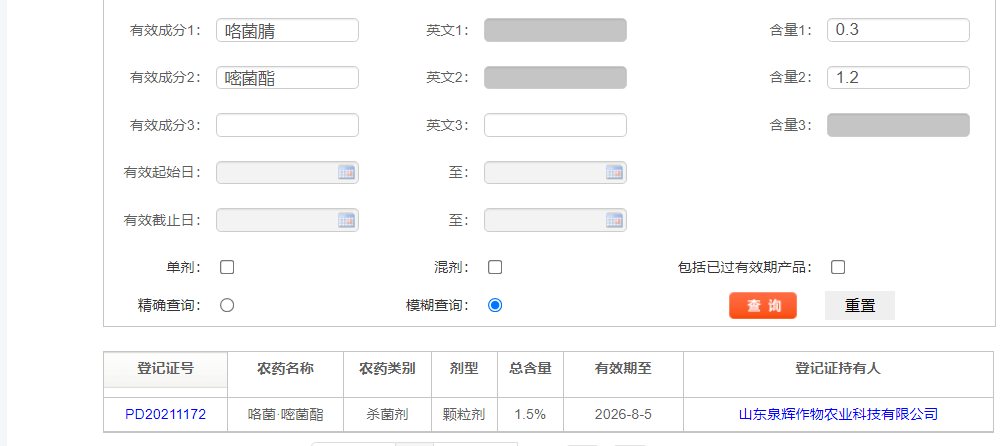Open 山东泉辉作物农业科技有限公司 holder link
1007x446 pixels.
[x=838, y=415]
